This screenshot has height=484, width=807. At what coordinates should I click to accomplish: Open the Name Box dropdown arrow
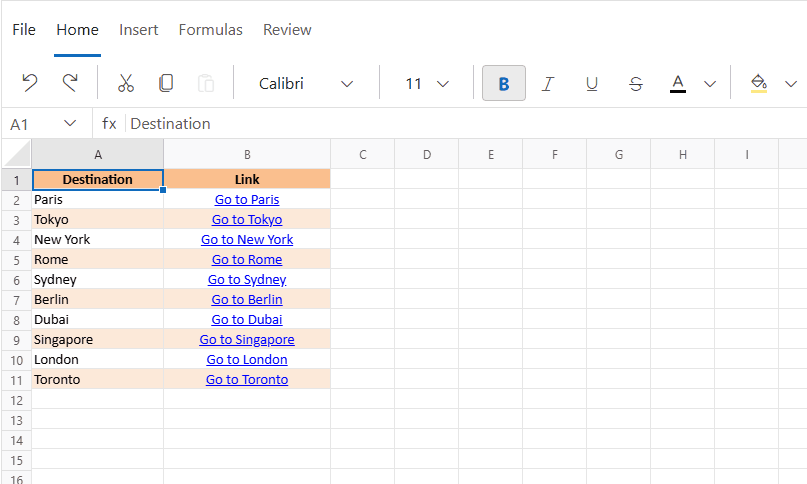pyautogui.click(x=70, y=123)
